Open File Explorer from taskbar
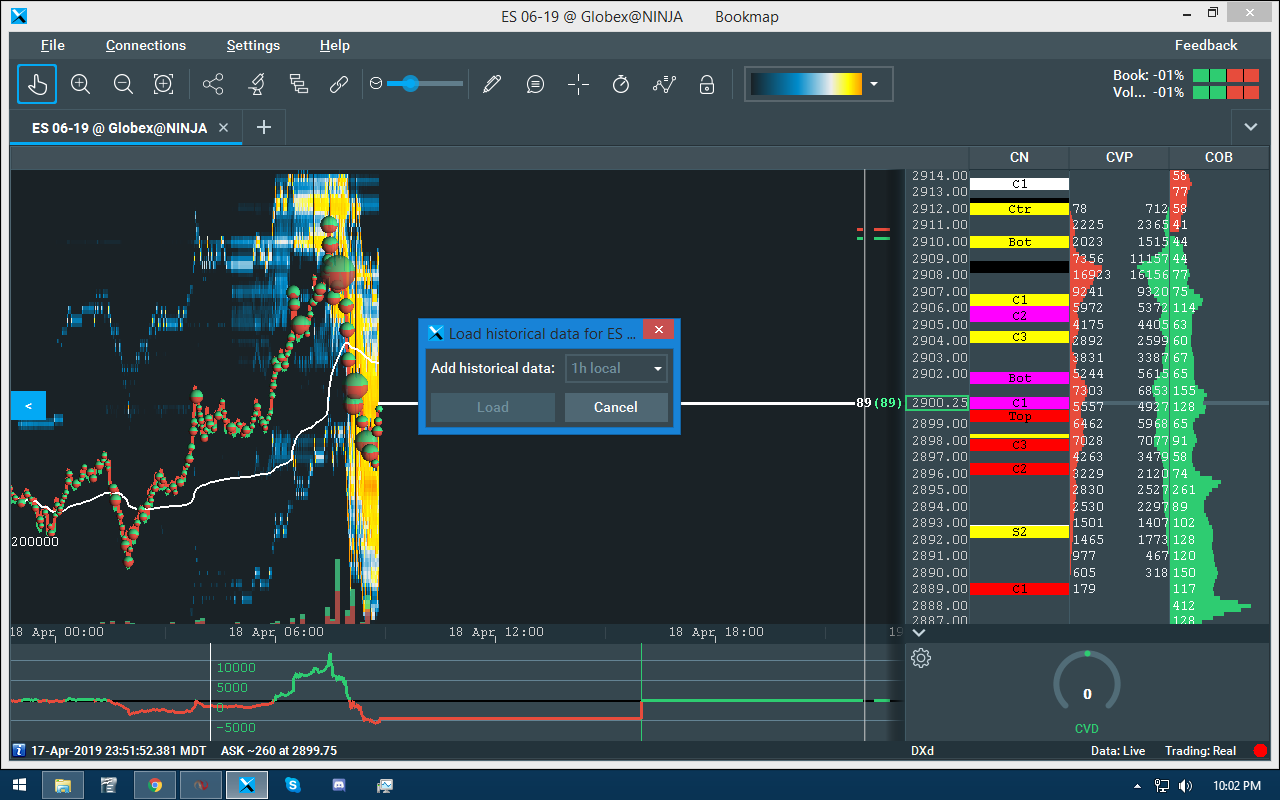This screenshot has height=800, width=1280. coord(63,785)
